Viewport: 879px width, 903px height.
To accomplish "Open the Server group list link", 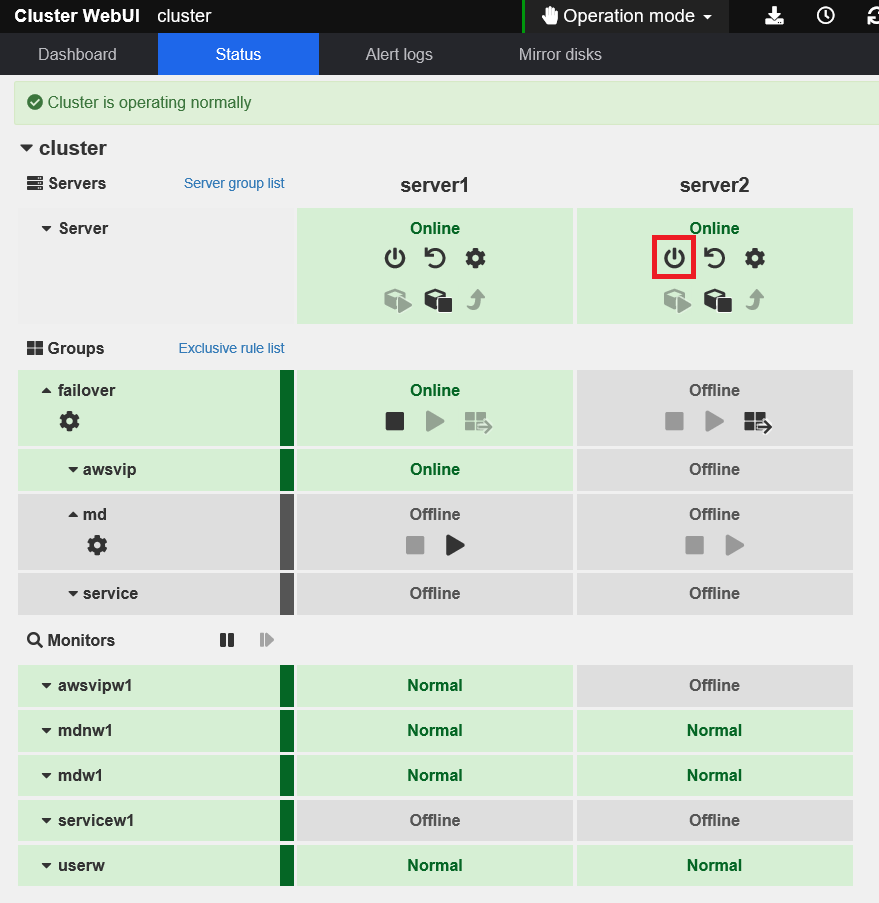I will tap(234, 184).
